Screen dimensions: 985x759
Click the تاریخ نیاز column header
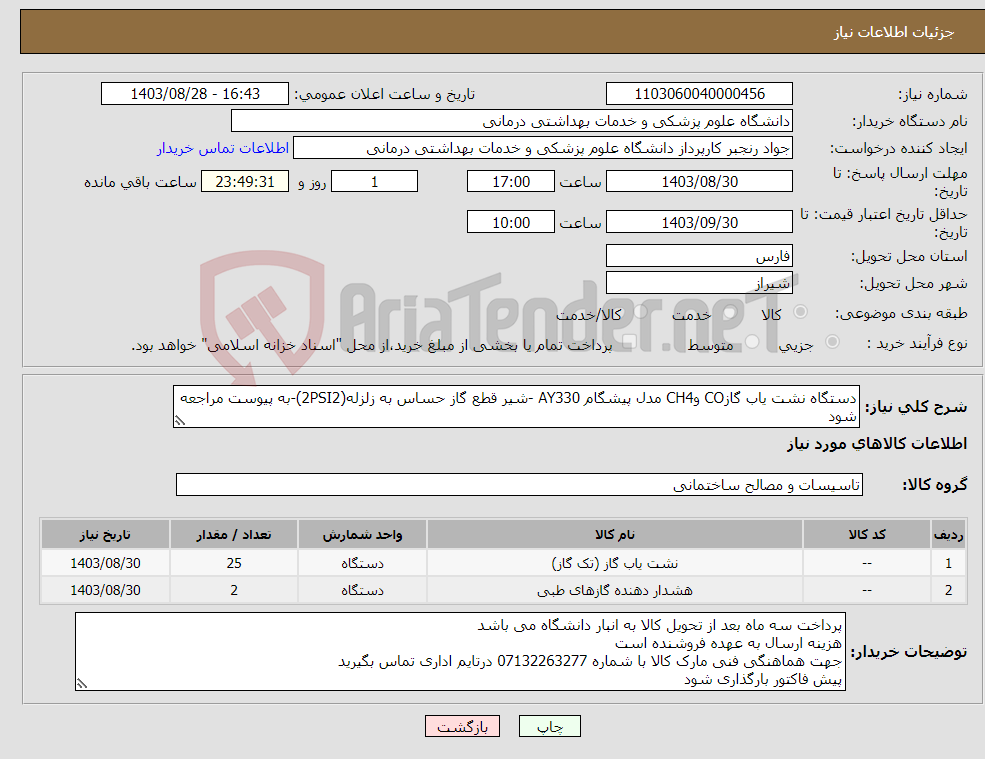tap(105, 535)
